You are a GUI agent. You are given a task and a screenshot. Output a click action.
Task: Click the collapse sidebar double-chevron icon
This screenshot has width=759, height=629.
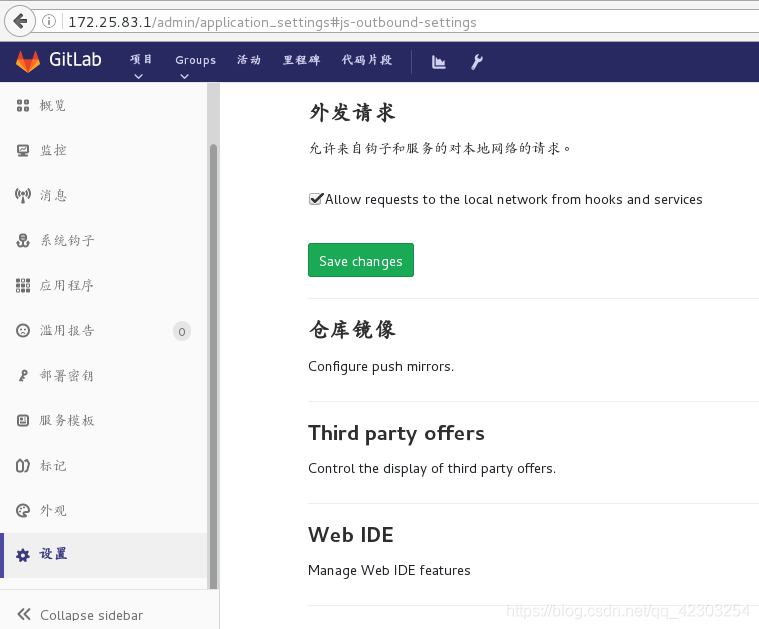(24, 614)
